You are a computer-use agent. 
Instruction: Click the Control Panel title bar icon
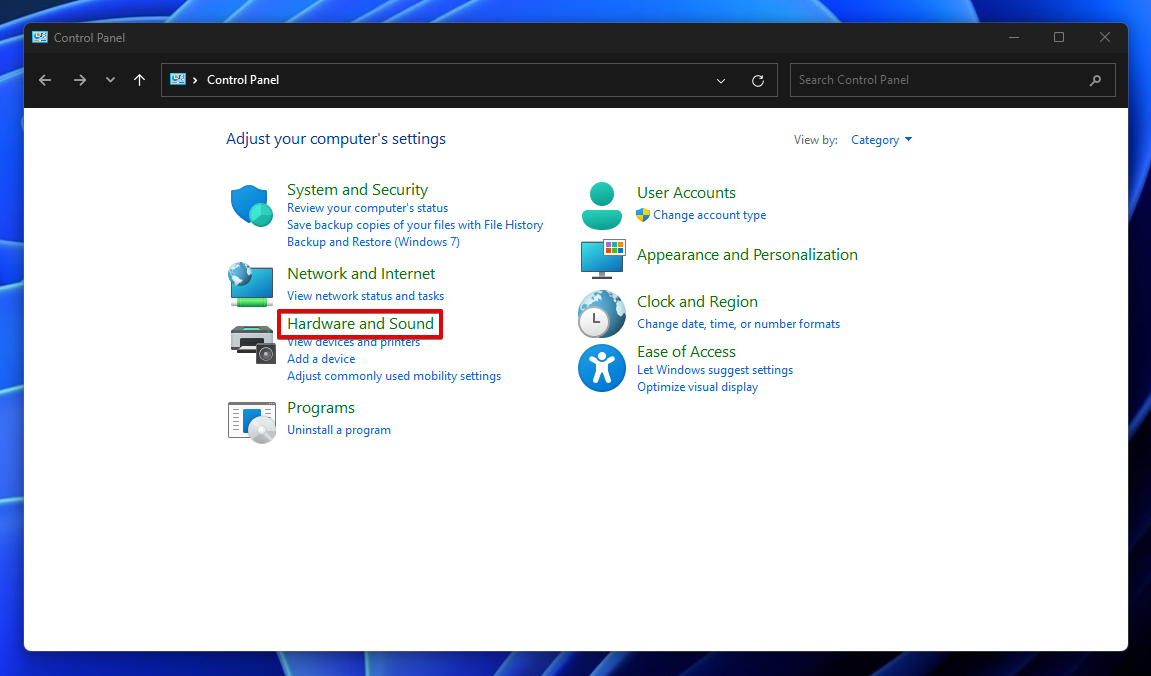(40, 37)
